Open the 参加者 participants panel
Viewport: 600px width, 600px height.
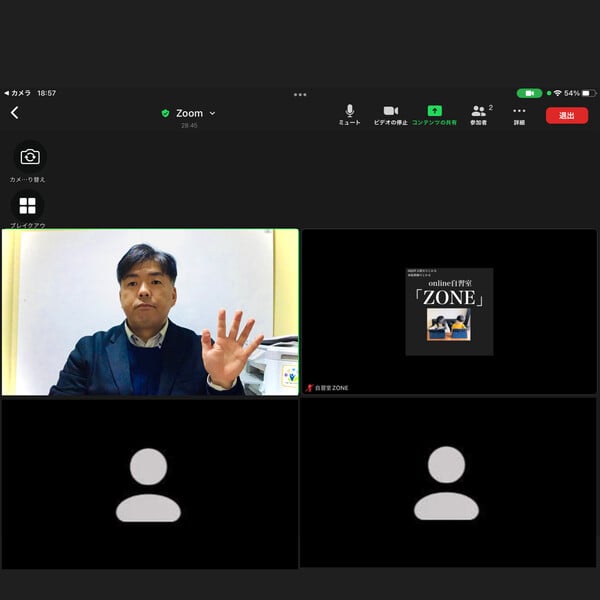pyautogui.click(x=479, y=112)
